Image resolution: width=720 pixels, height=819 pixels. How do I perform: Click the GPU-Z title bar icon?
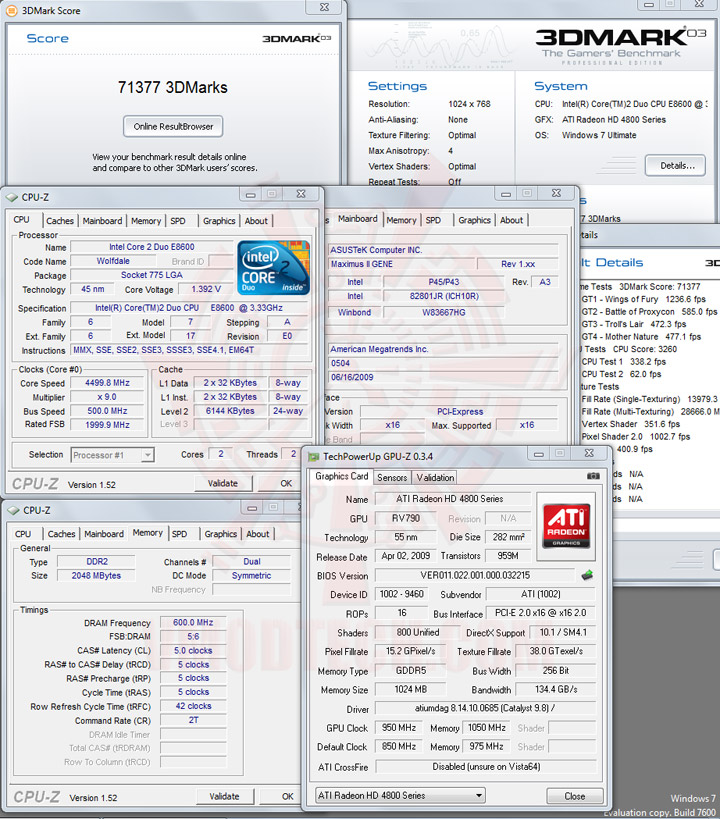click(x=313, y=457)
